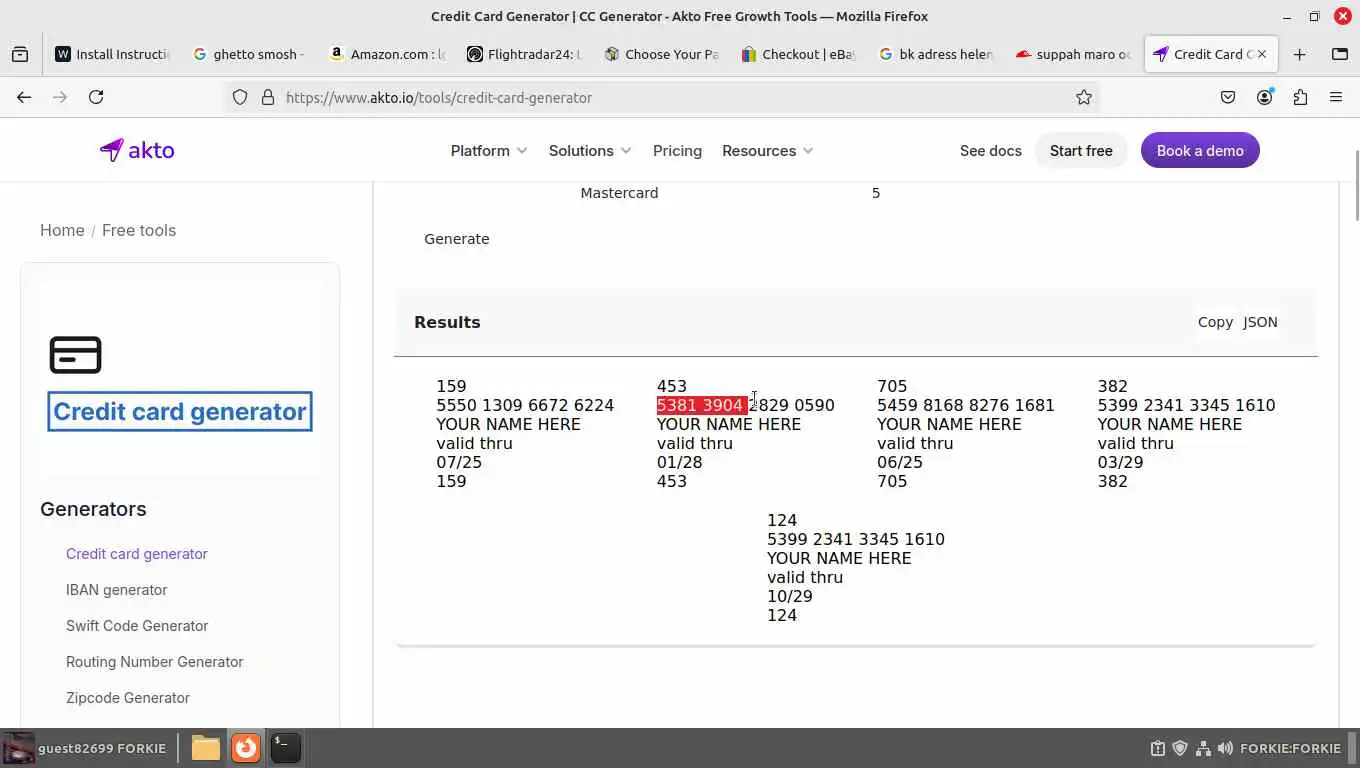
Task: Expand the Solutions dropdown menu
Action: pos(590,151)
